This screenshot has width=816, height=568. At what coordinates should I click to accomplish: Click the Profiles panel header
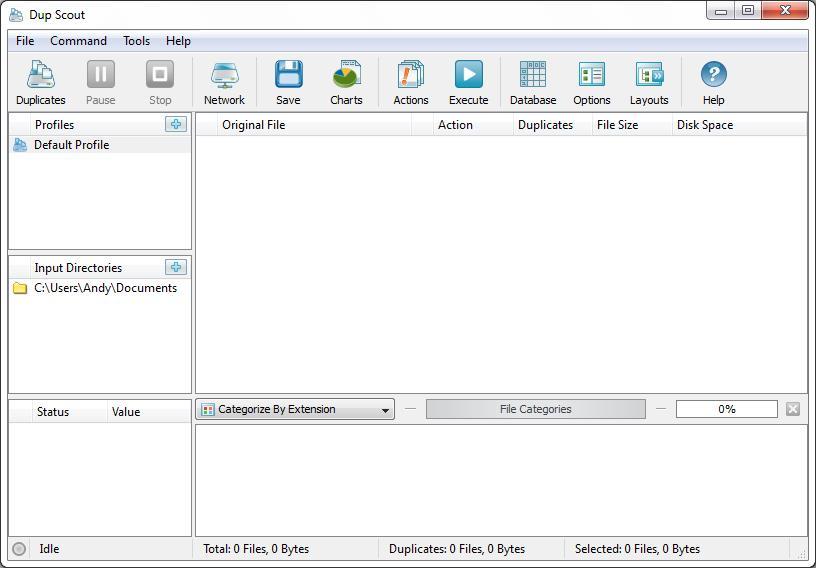coord(54,125)
